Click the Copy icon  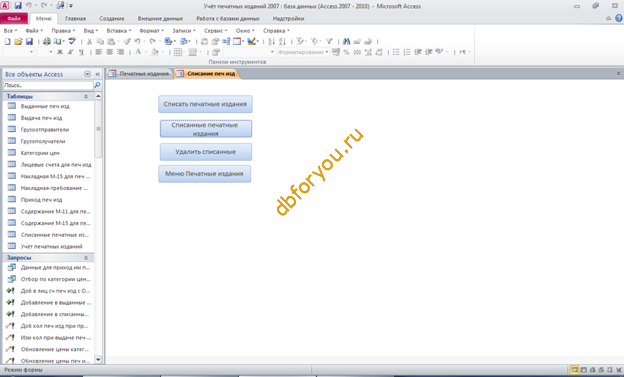[100, 41]
